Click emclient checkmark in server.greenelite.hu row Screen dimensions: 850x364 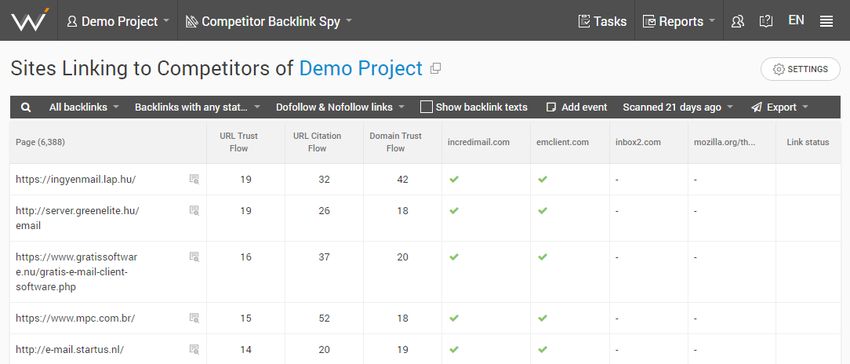pos(543,210)
